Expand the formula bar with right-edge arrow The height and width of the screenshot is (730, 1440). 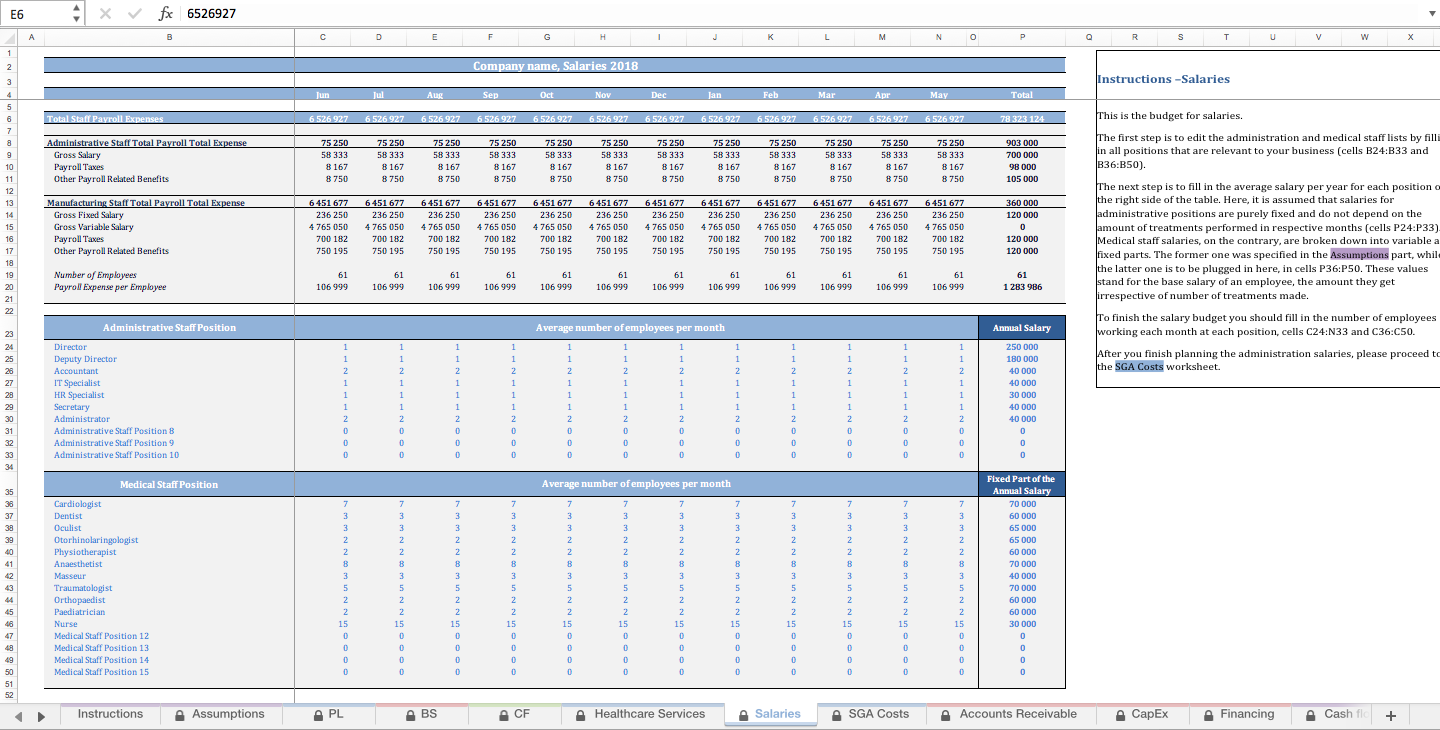[1430, 14]
